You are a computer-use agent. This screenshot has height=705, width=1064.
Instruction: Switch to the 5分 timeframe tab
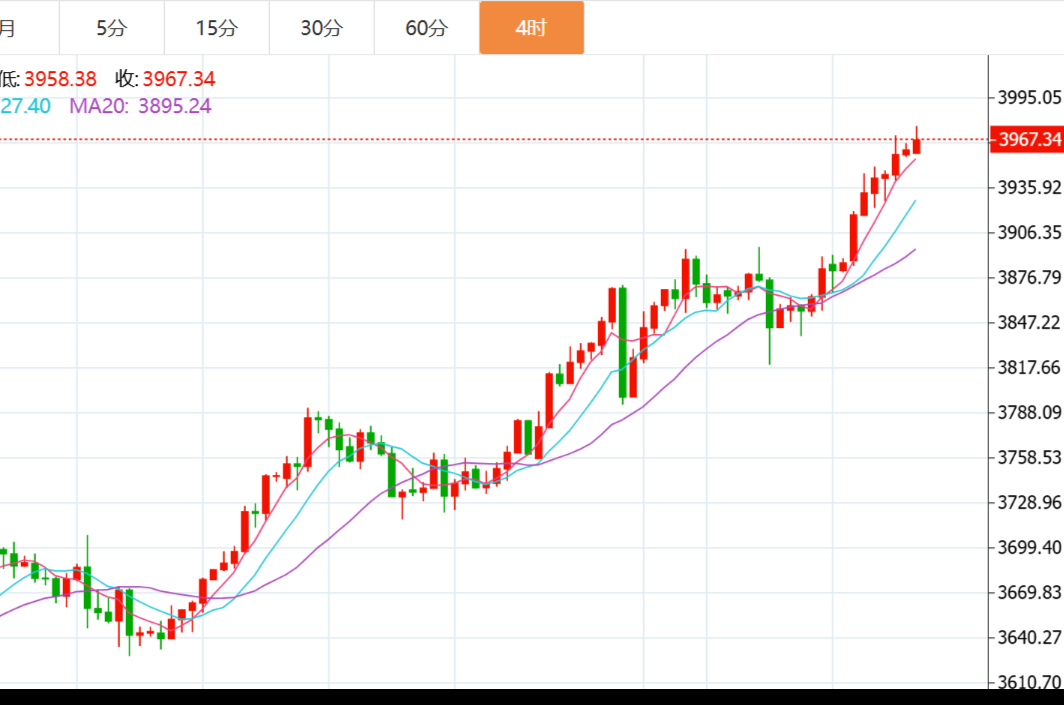112,28
